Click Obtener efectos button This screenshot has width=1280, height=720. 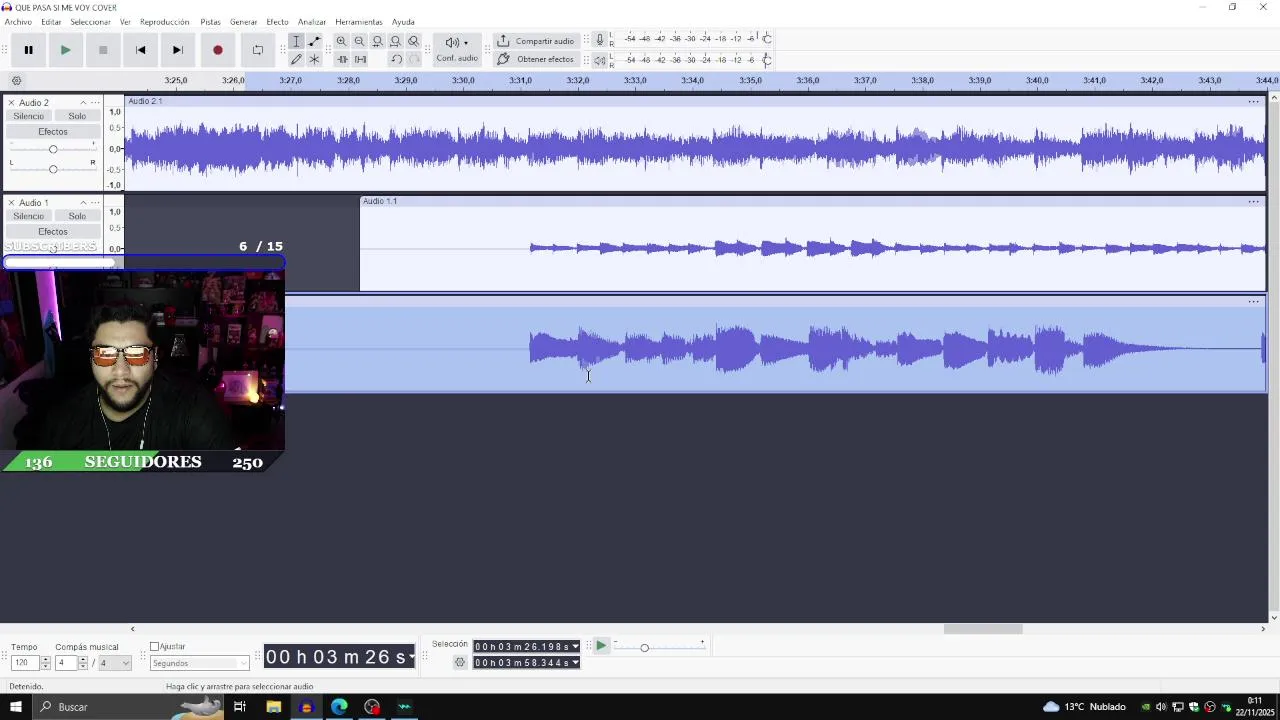coord(536,59)
